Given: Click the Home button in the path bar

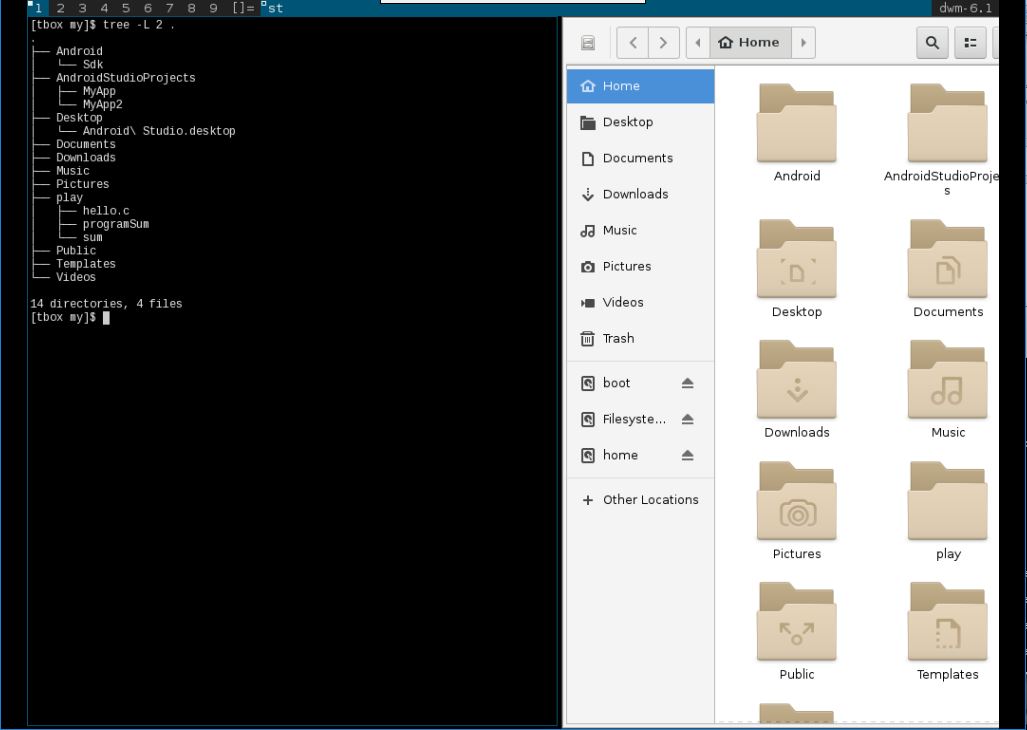Looking at the screenshot, I should pyautogui.click(x=751, y=42).
